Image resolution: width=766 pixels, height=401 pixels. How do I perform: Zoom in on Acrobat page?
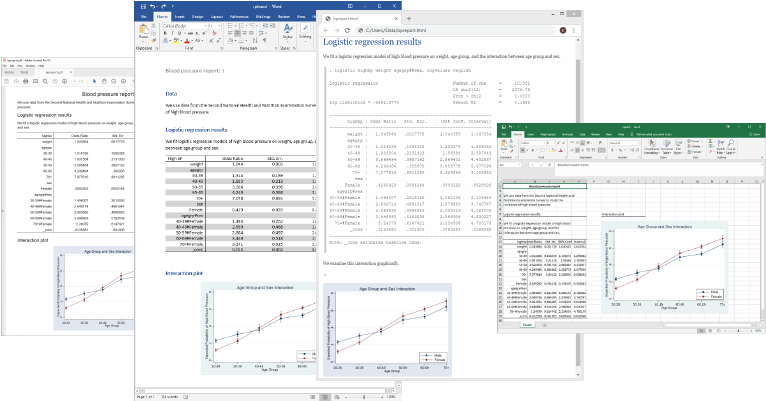click(123, 81)
